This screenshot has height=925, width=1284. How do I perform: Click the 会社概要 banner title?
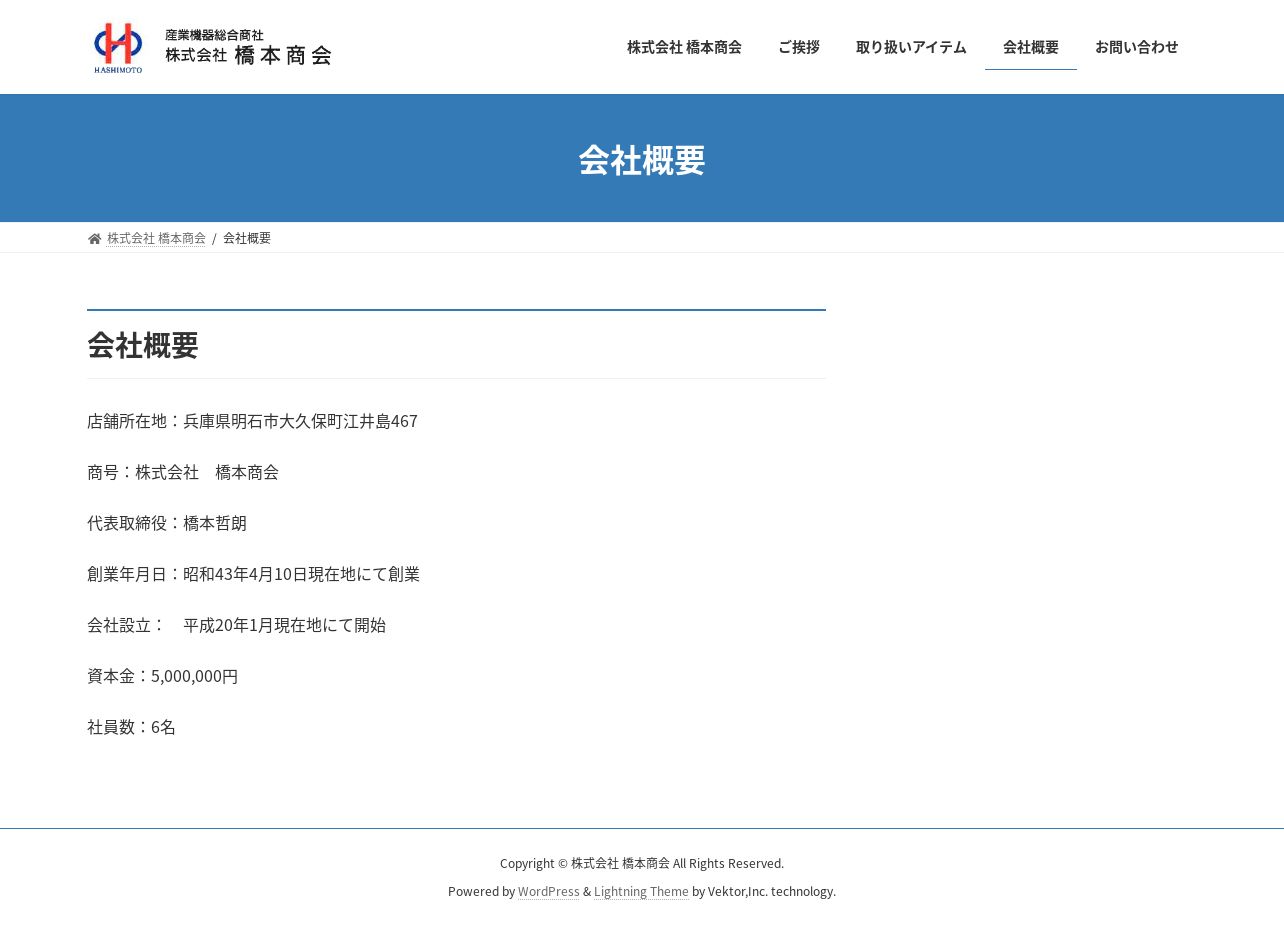pos(642,160)
